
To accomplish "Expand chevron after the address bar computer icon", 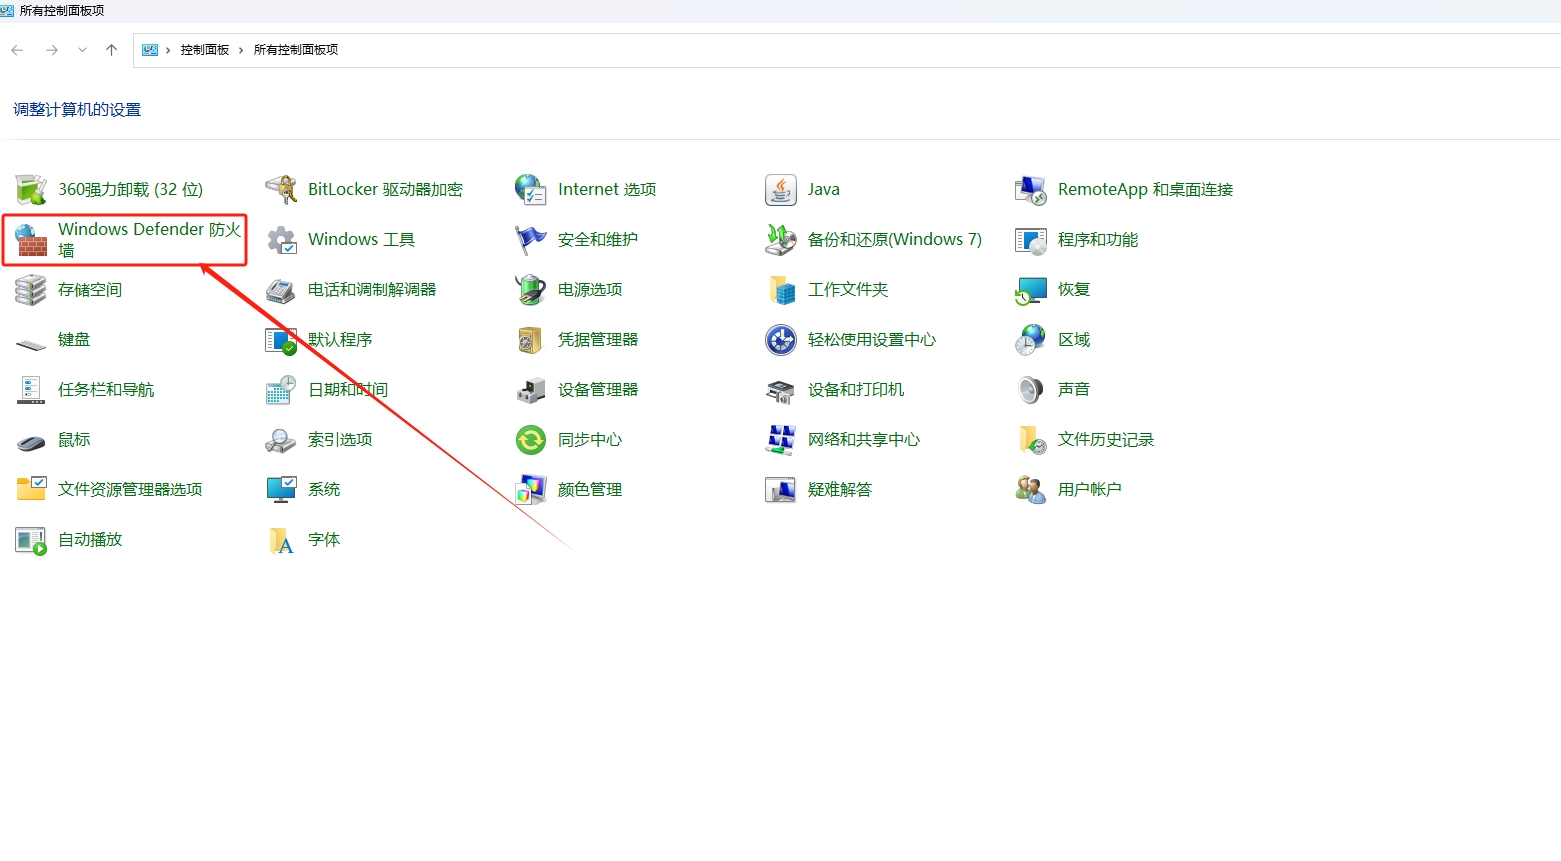I will point(168,50).
